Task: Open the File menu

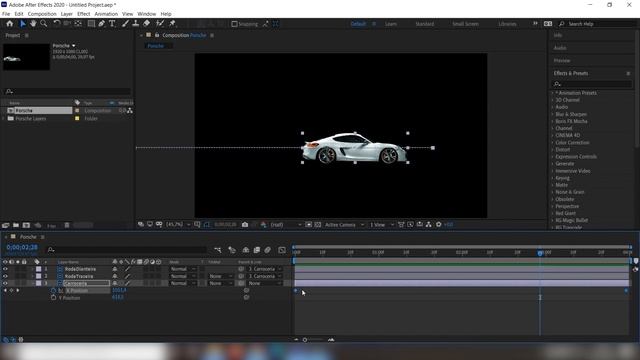Action: (6, 14)
